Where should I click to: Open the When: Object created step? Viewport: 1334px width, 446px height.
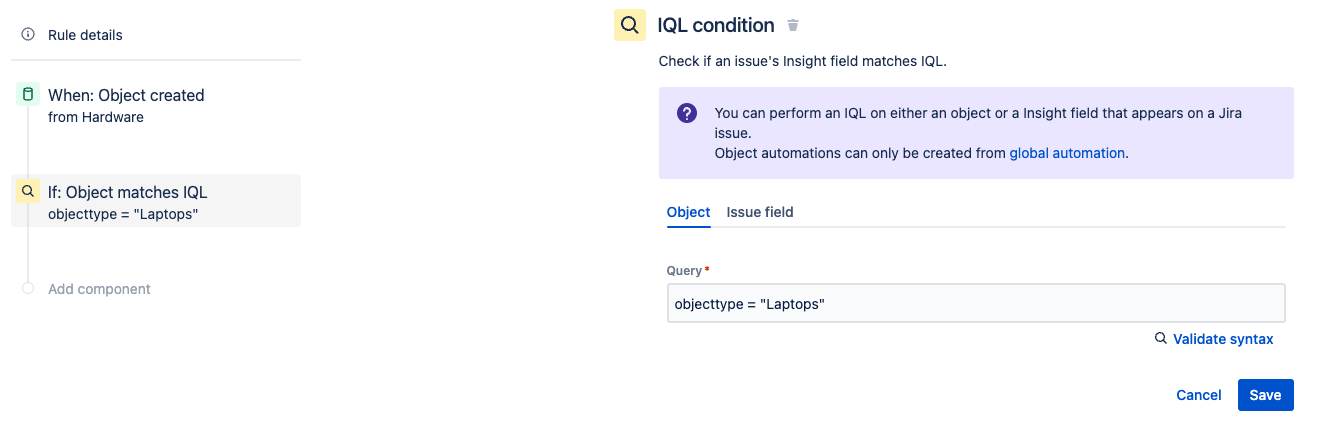tap(126, 95)
